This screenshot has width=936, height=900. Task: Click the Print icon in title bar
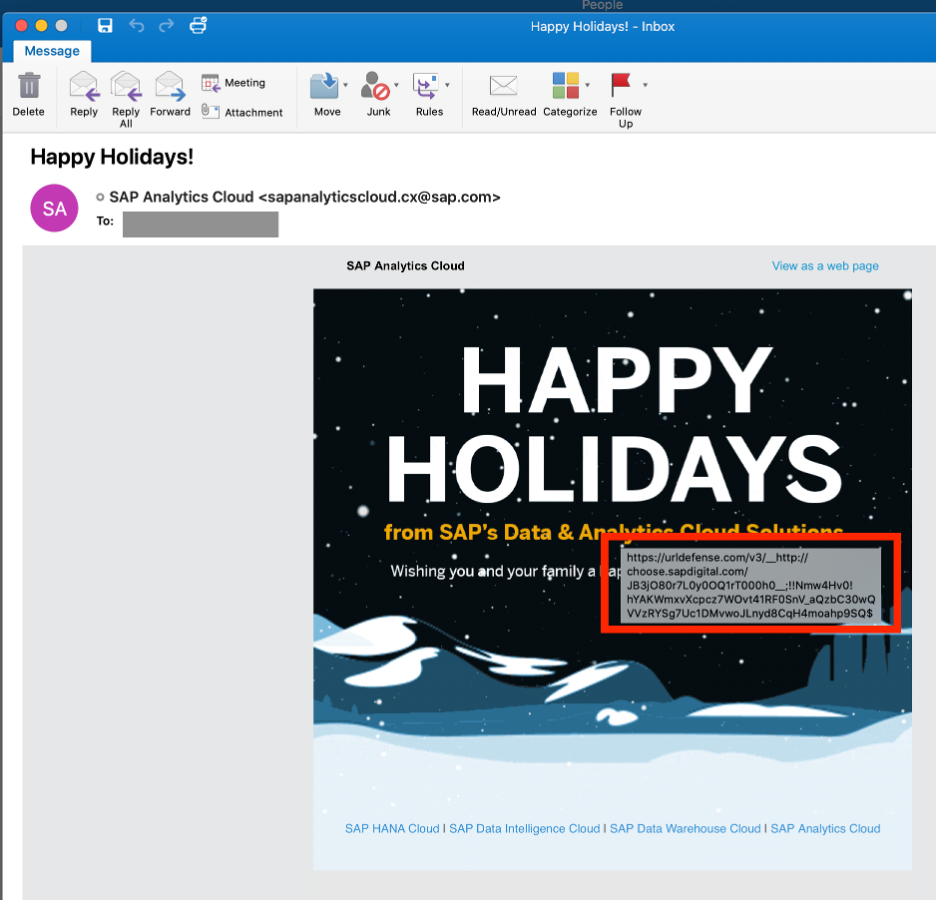point(198,26)
